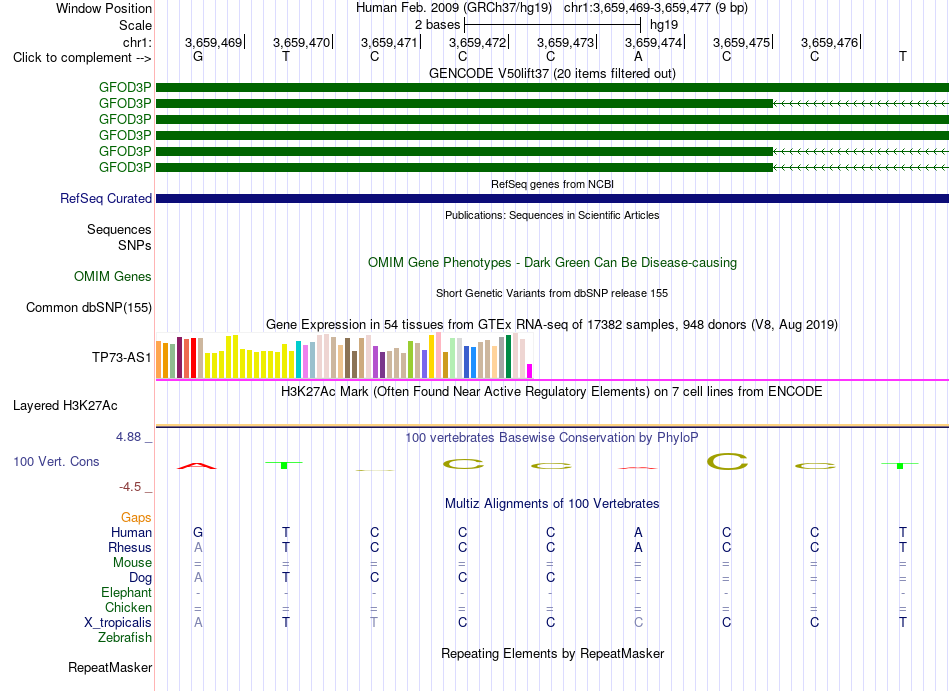This screenshot has width=950, height=691.
Task: Click base A in the chr1 sequence row
Action: (638, 56)
